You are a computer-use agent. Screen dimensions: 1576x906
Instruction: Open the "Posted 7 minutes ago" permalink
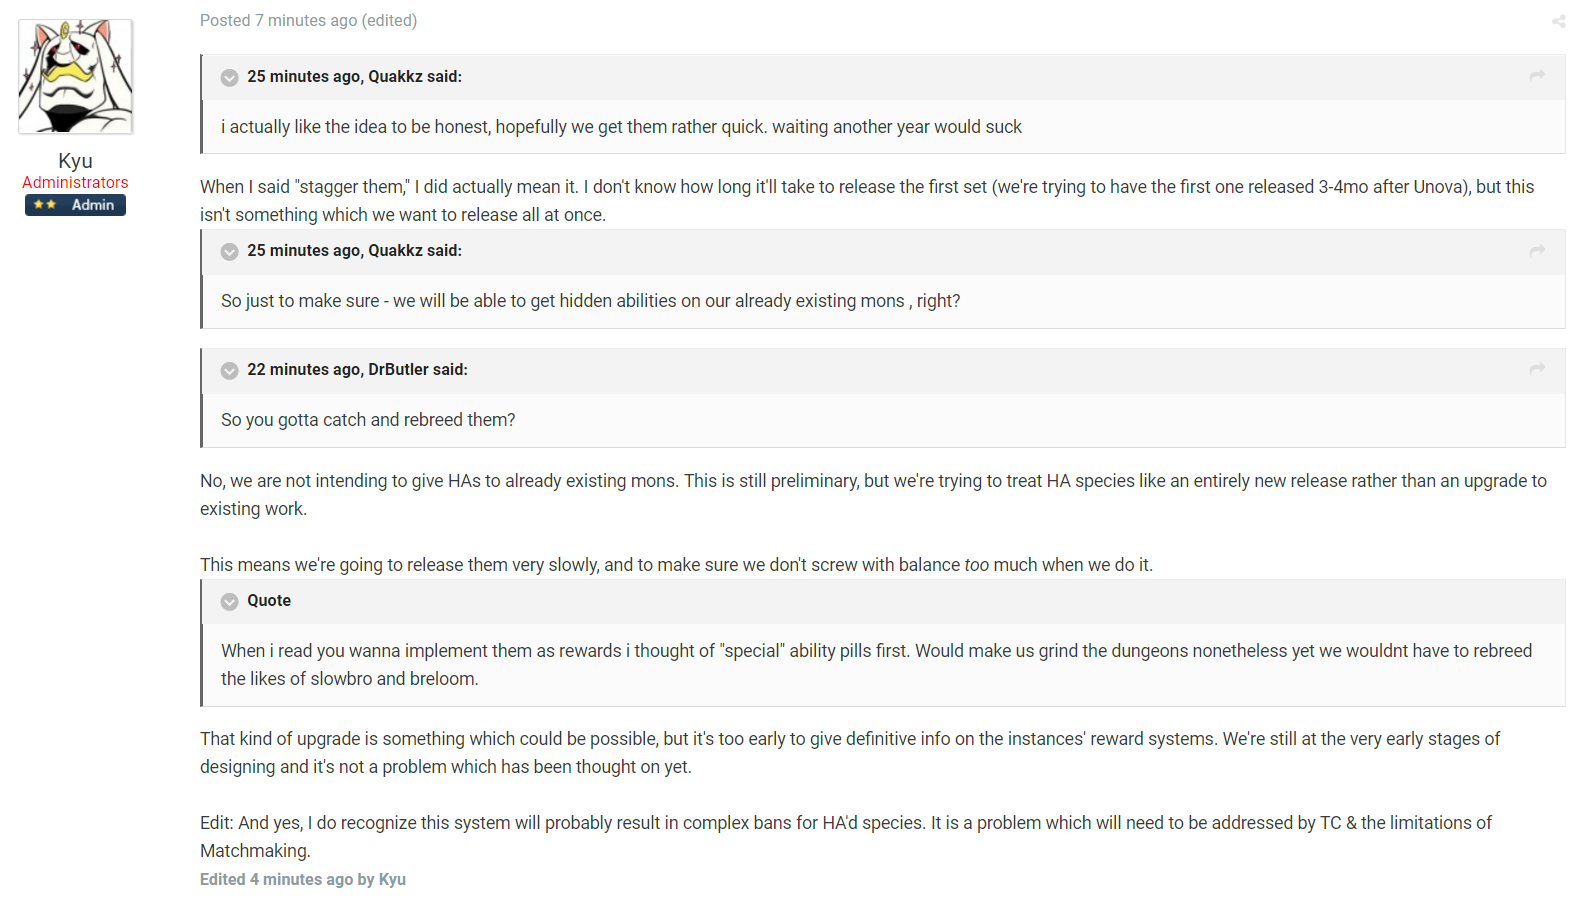click(278, 21)
